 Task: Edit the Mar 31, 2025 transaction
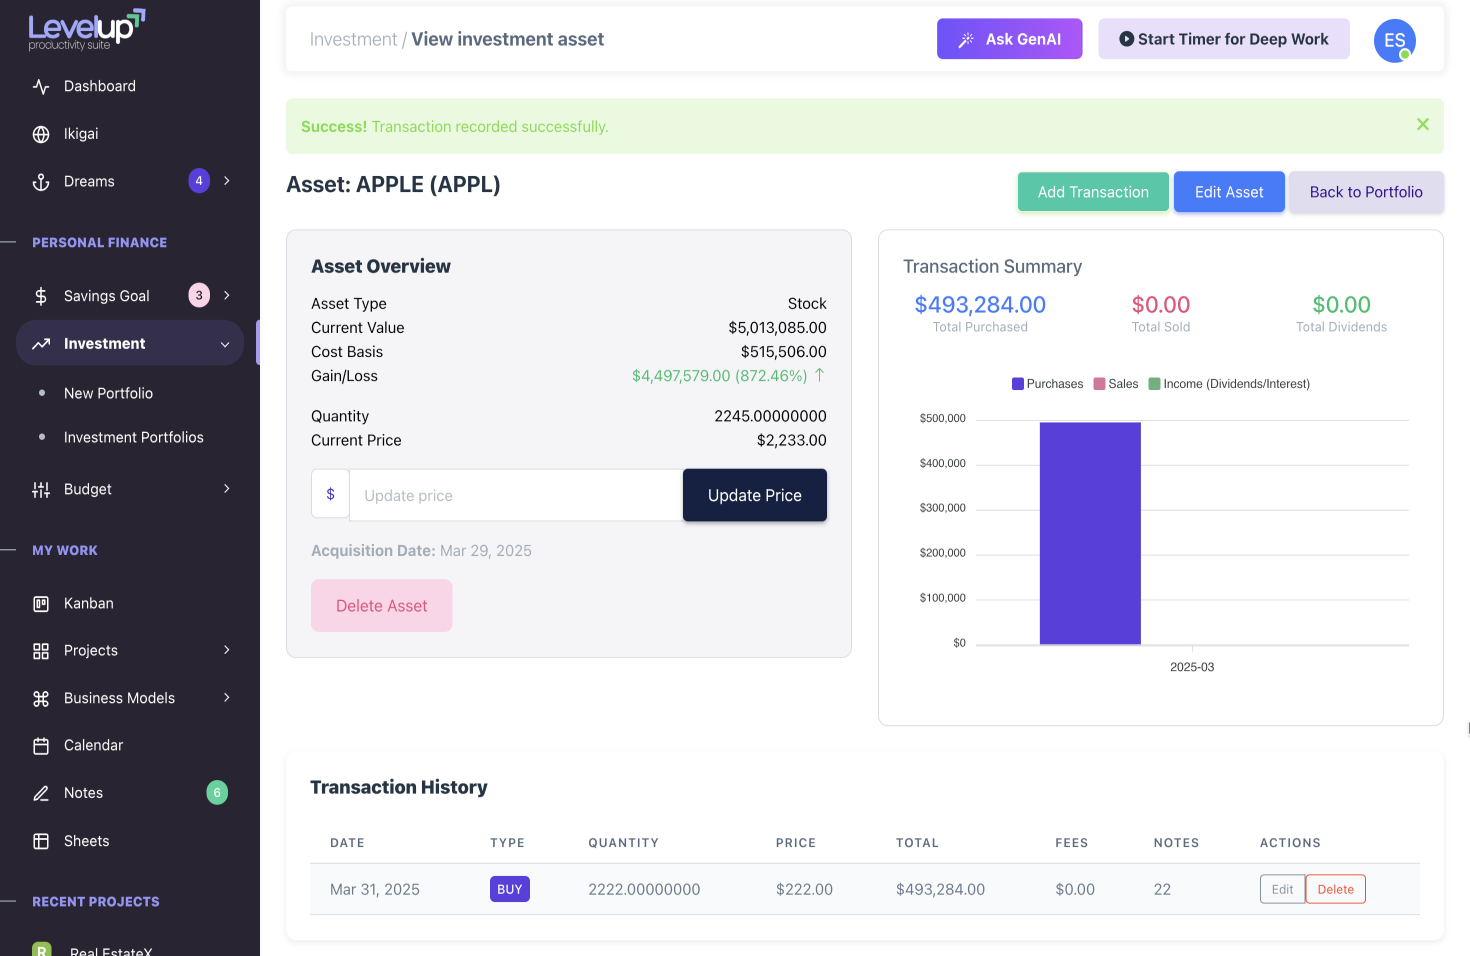(x=1282, y=890)
